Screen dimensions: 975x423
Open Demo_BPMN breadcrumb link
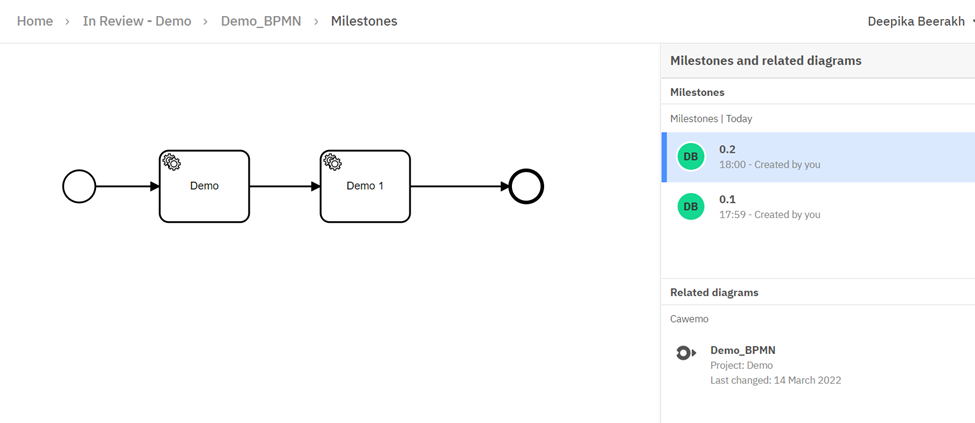click(x=261, y=21)
